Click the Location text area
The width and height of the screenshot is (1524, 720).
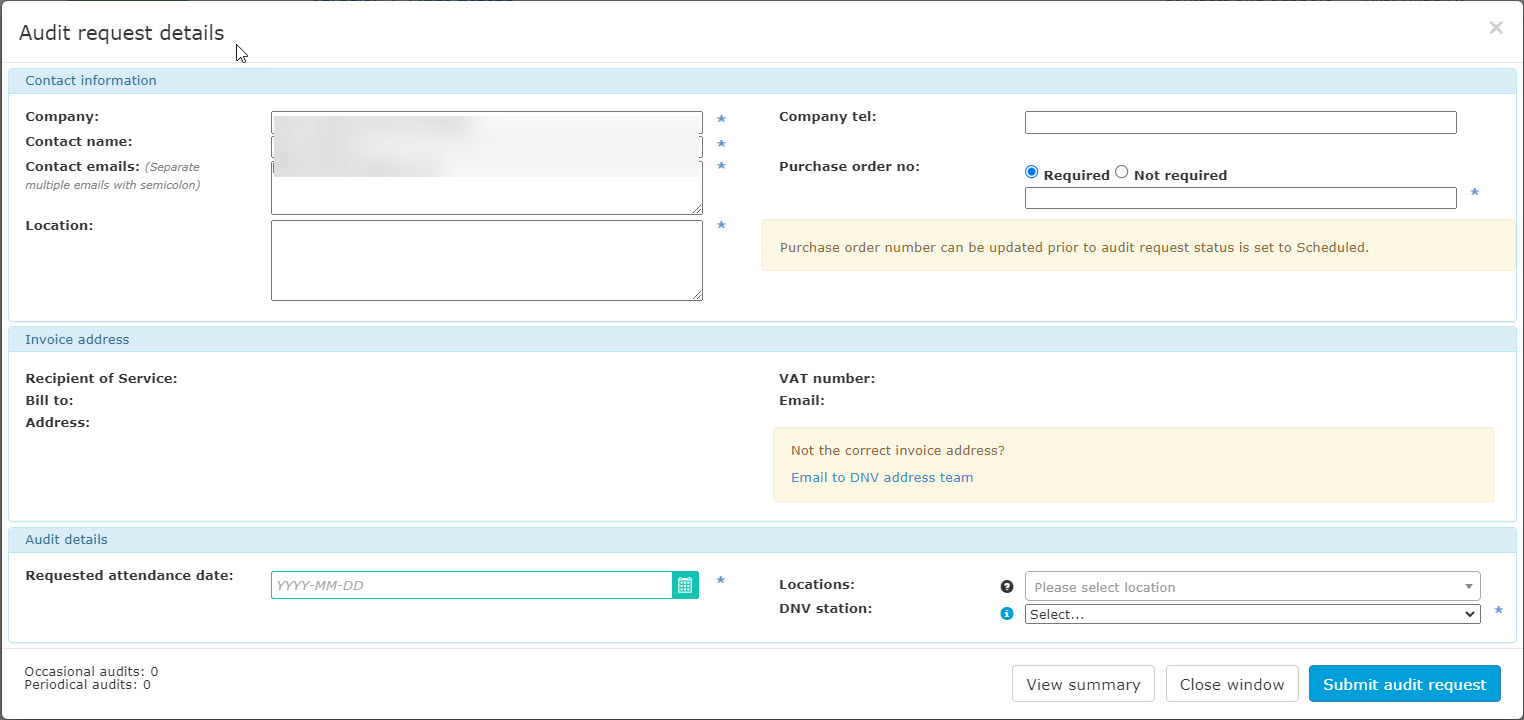click(486, 260)
